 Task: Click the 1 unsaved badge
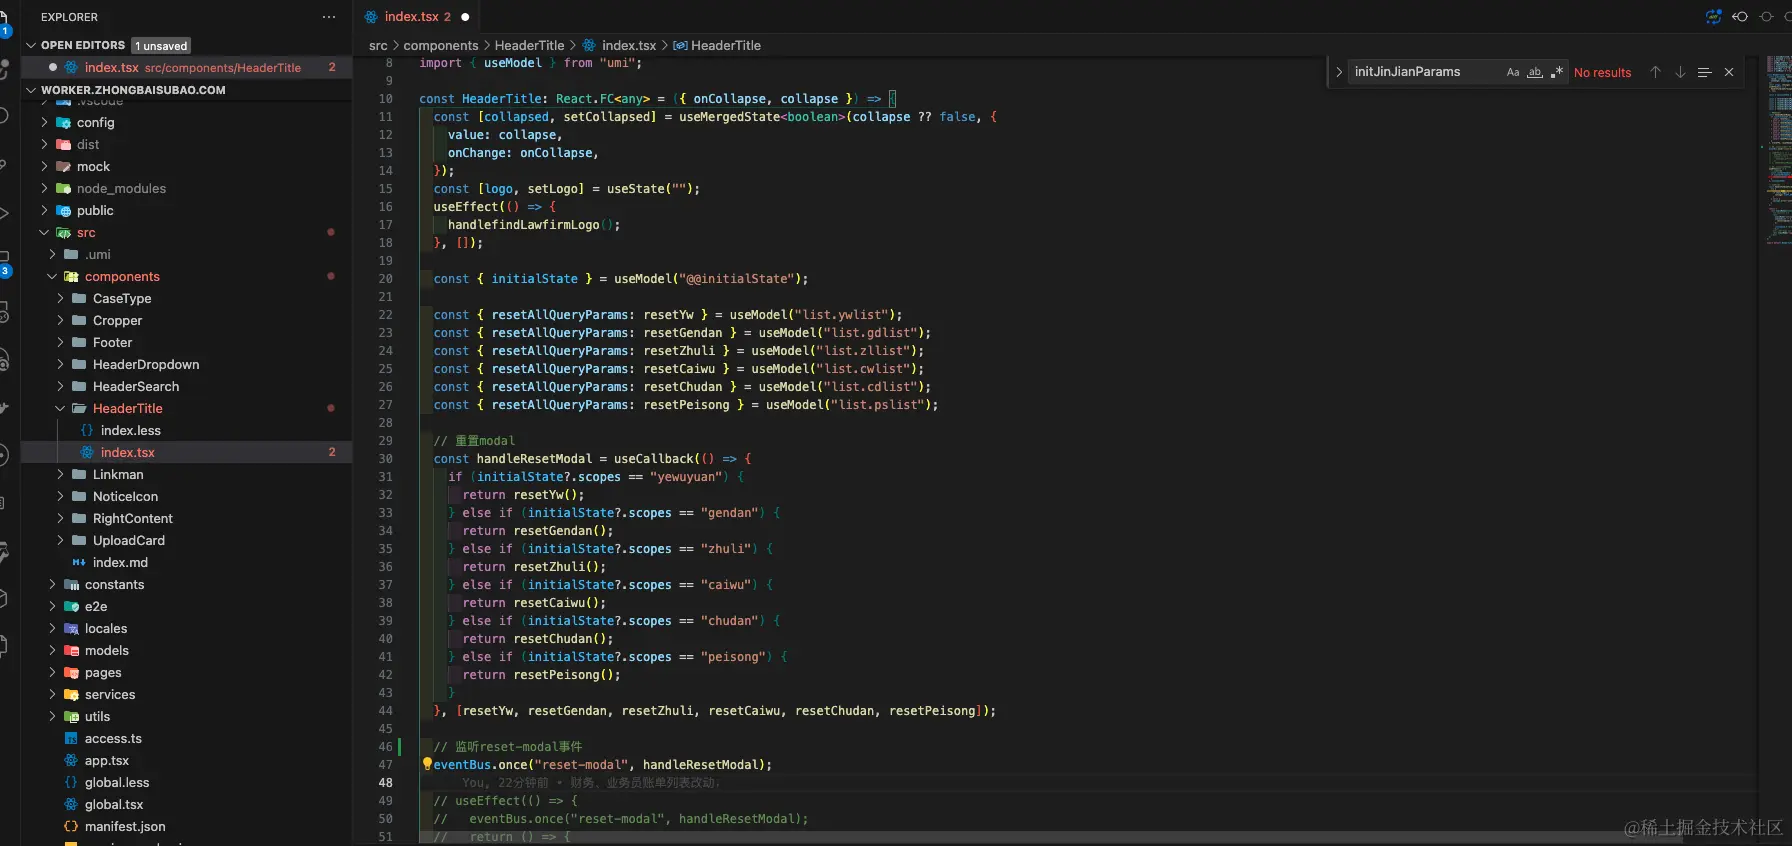162,46
